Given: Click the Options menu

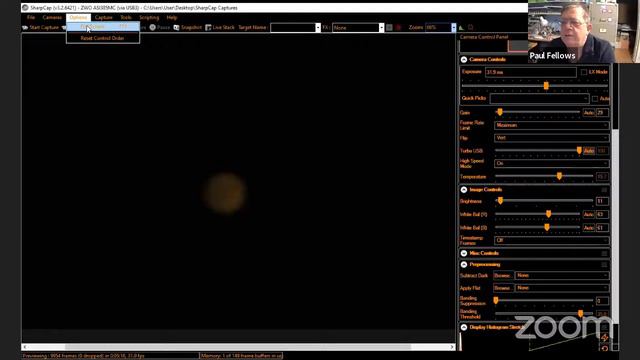Looking at the screenshot, I should point(78,18).
